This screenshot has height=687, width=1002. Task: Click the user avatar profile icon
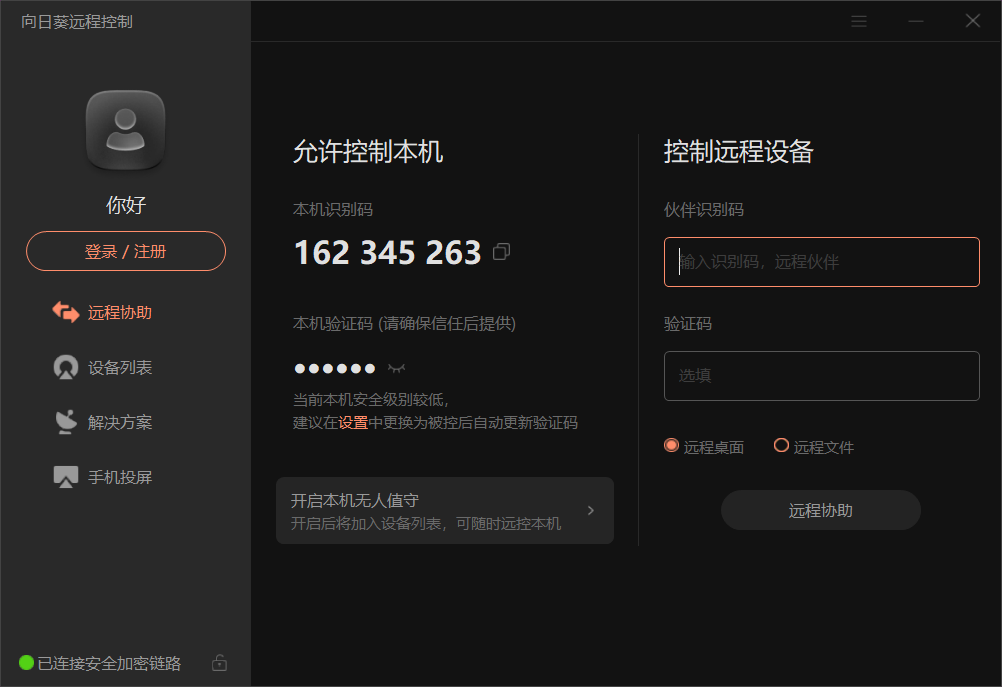tap(125, 130)
